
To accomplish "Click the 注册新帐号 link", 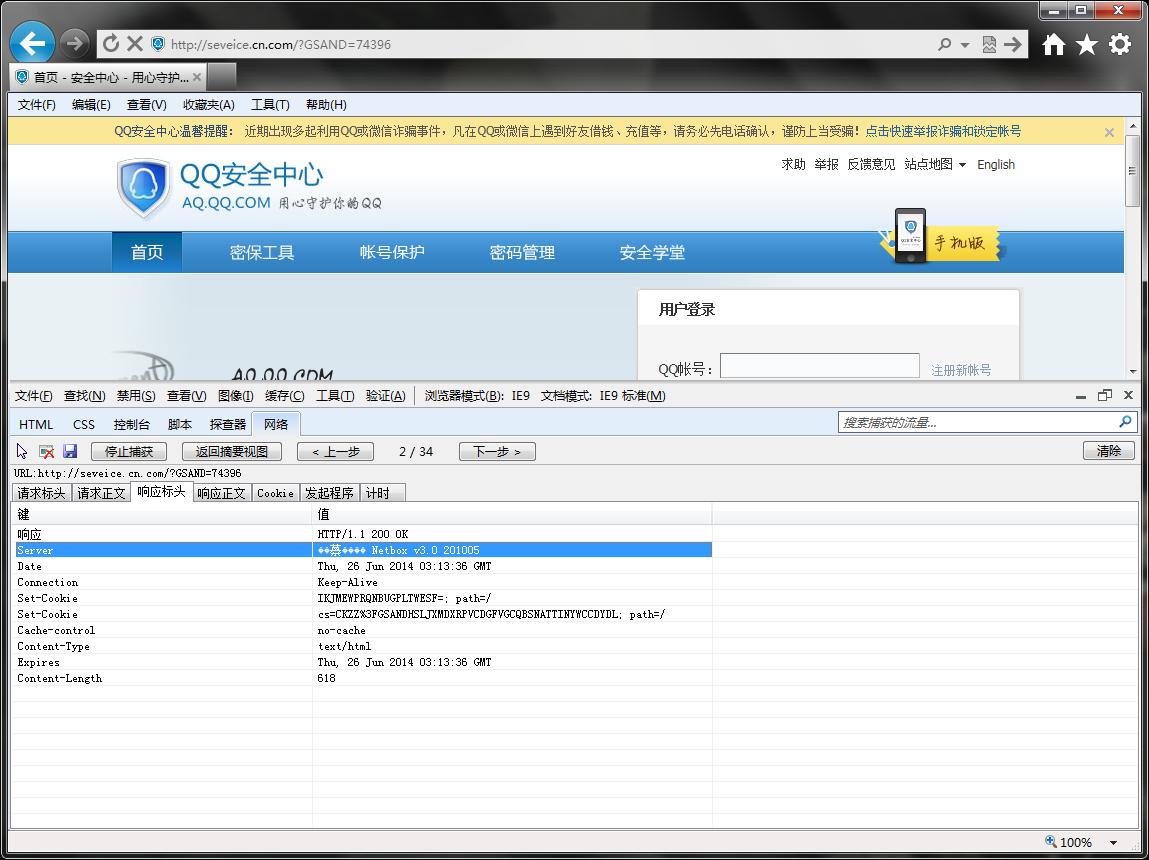I will click(961, 370).
